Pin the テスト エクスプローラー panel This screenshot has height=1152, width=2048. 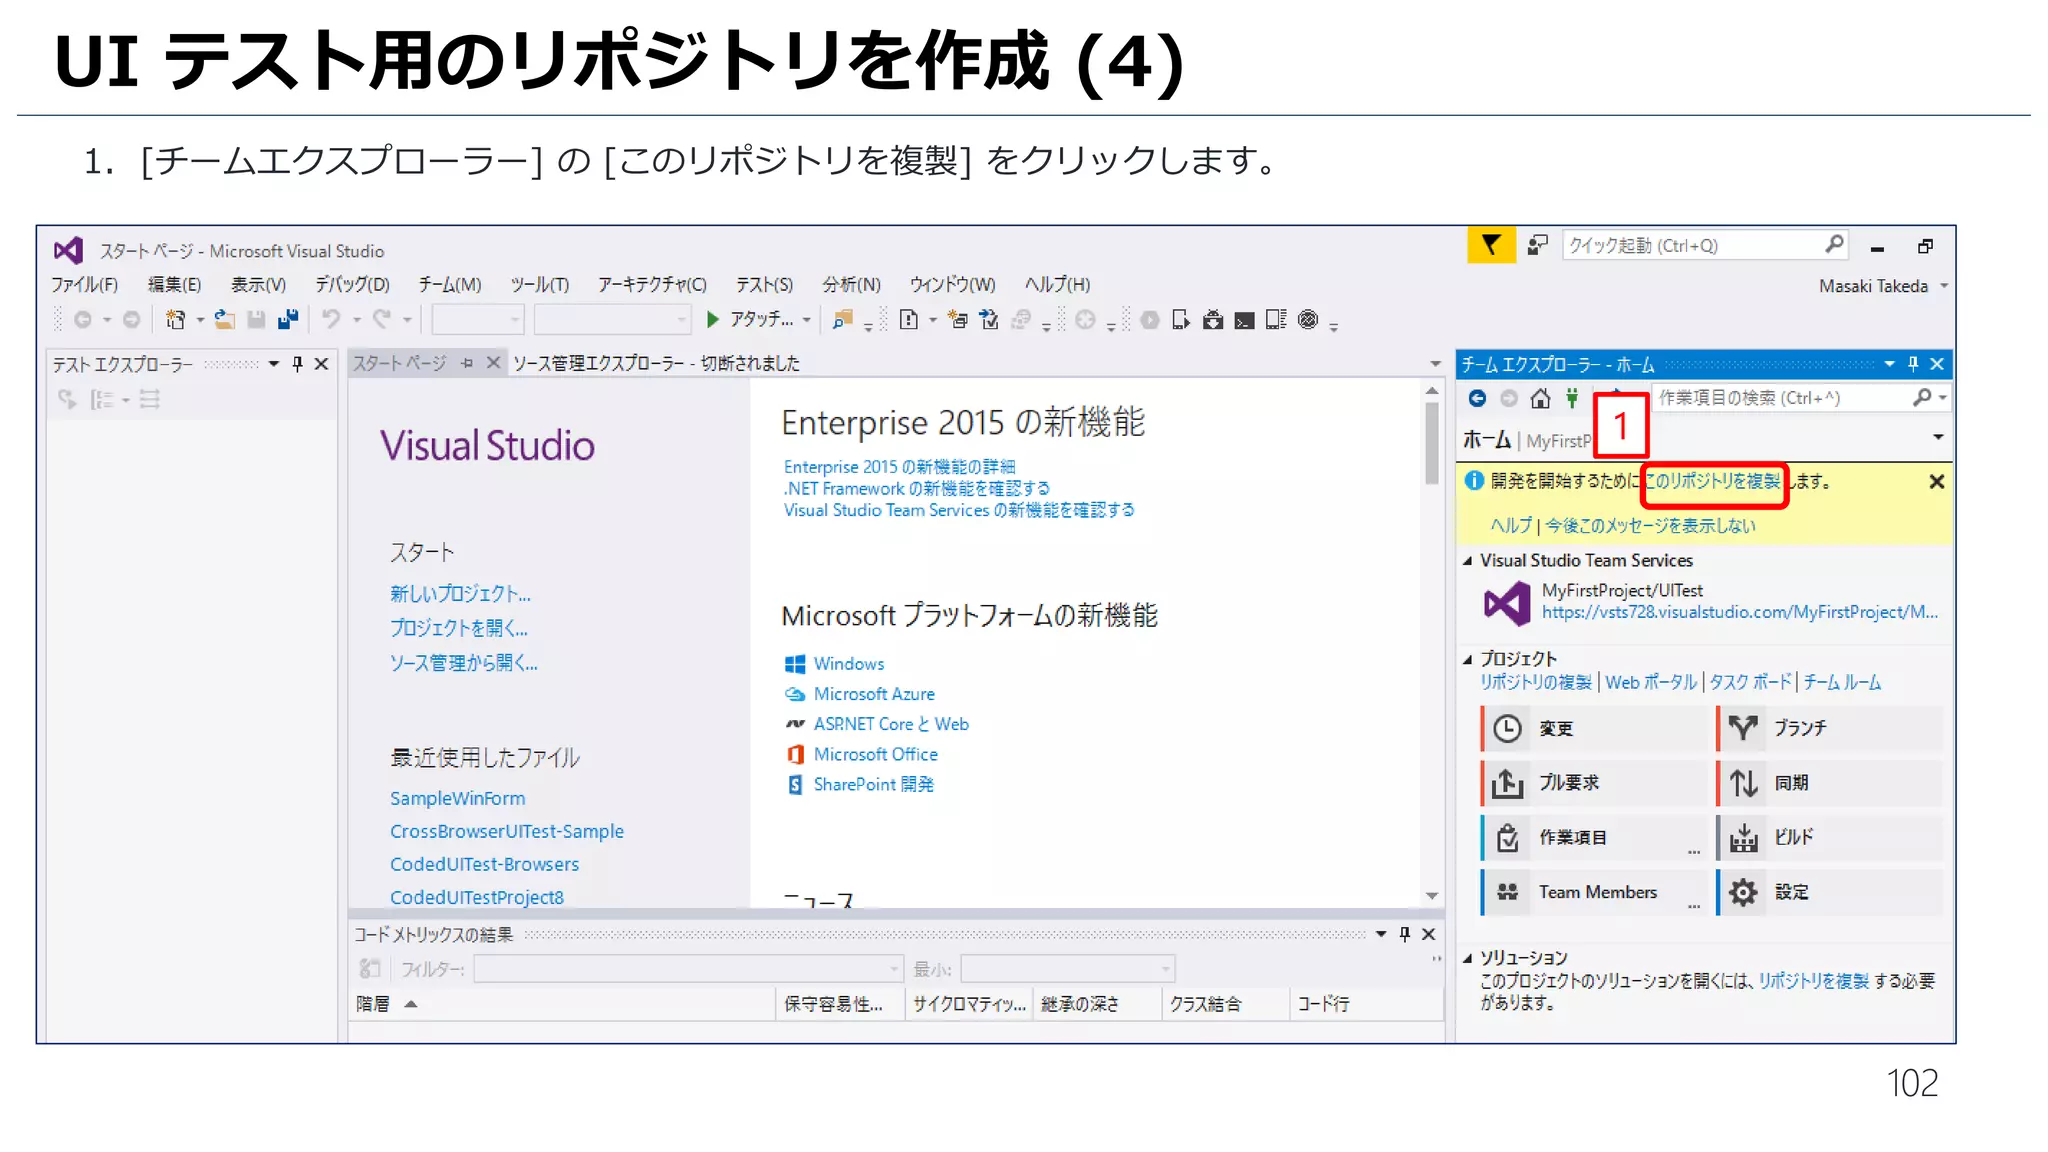click(x=297, y=364)
